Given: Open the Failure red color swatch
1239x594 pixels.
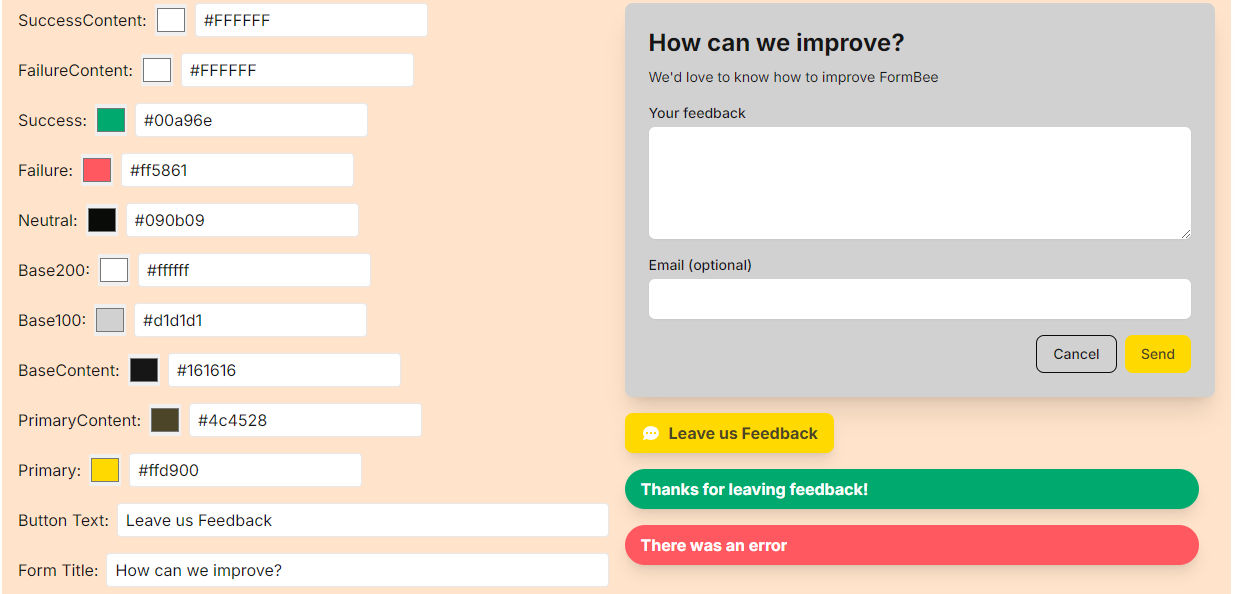Looking at the screenshot, I should coord(97,170).
